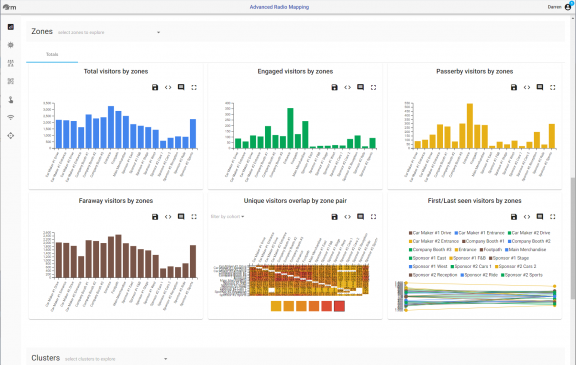576x365 pixels.
Task: Open comments on Total visitors by zones
Action: (181, 87)
